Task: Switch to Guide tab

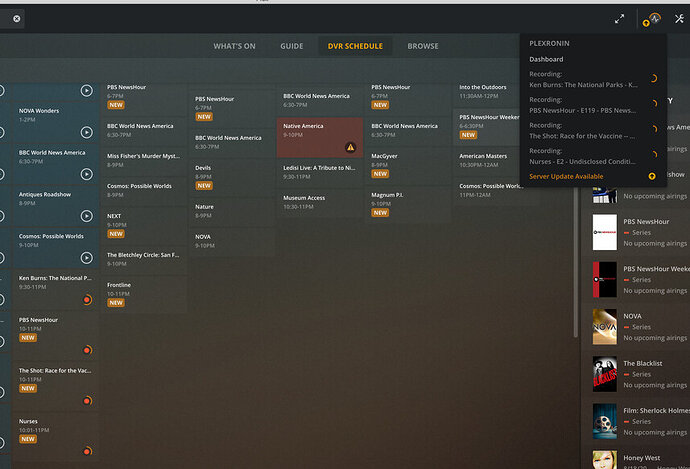Action: coord(291,46)
